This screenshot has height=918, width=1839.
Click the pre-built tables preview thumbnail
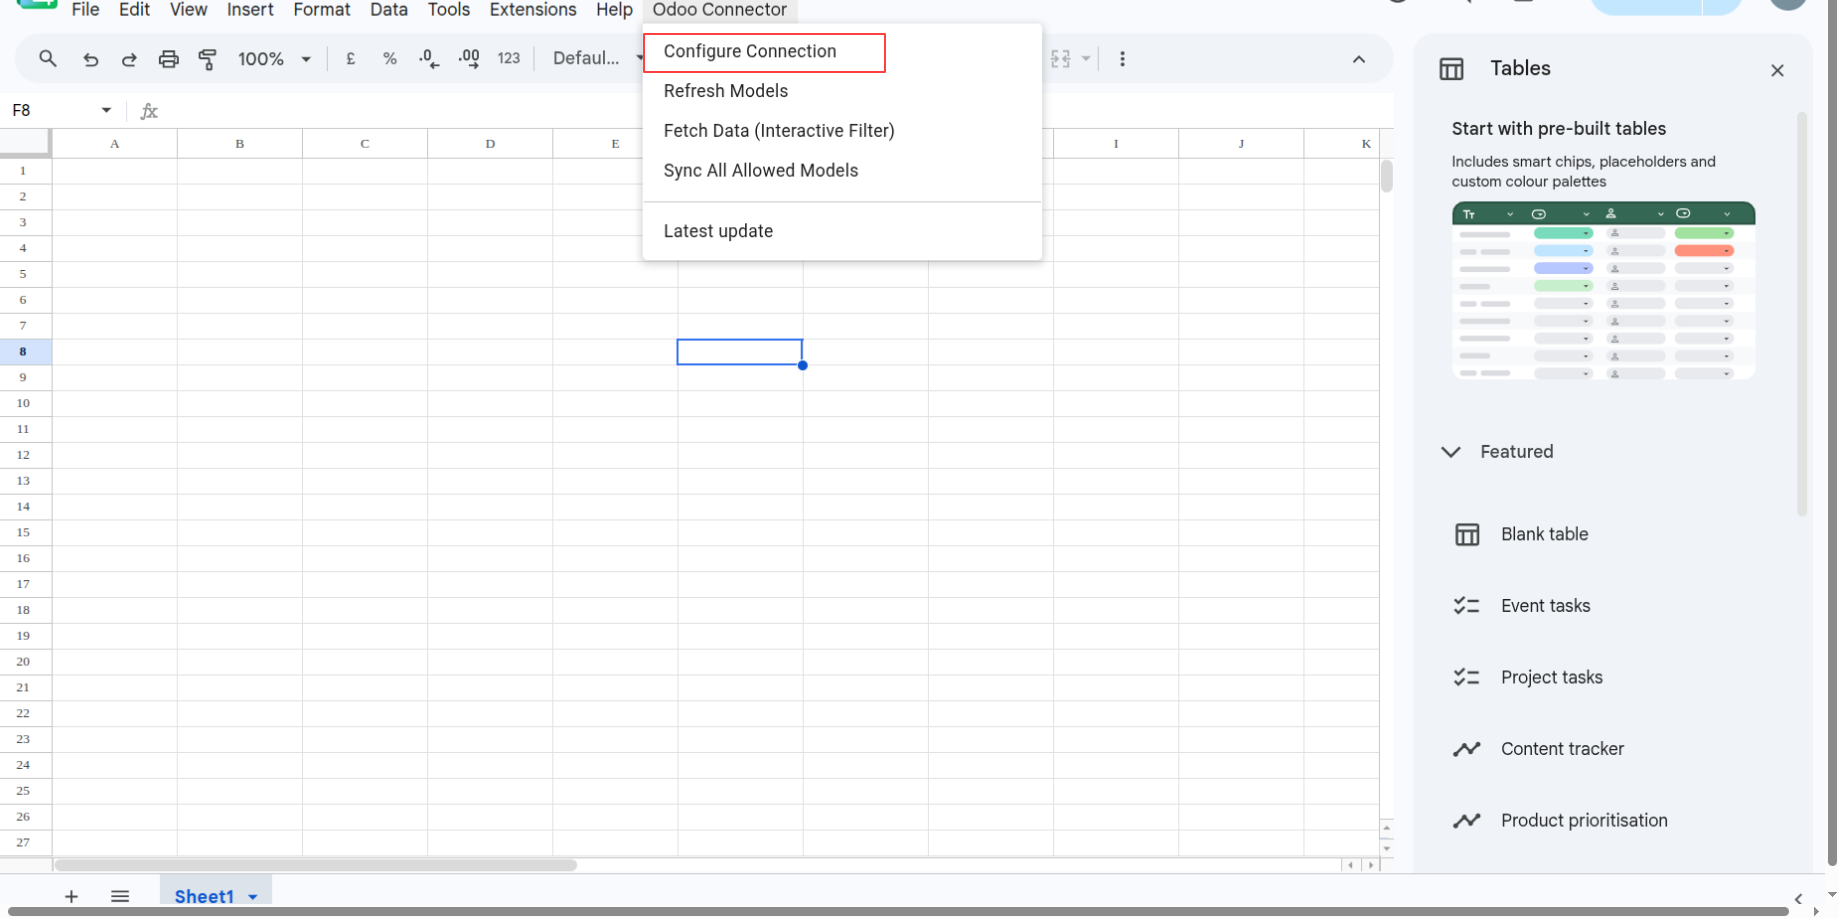[1603, 291]
